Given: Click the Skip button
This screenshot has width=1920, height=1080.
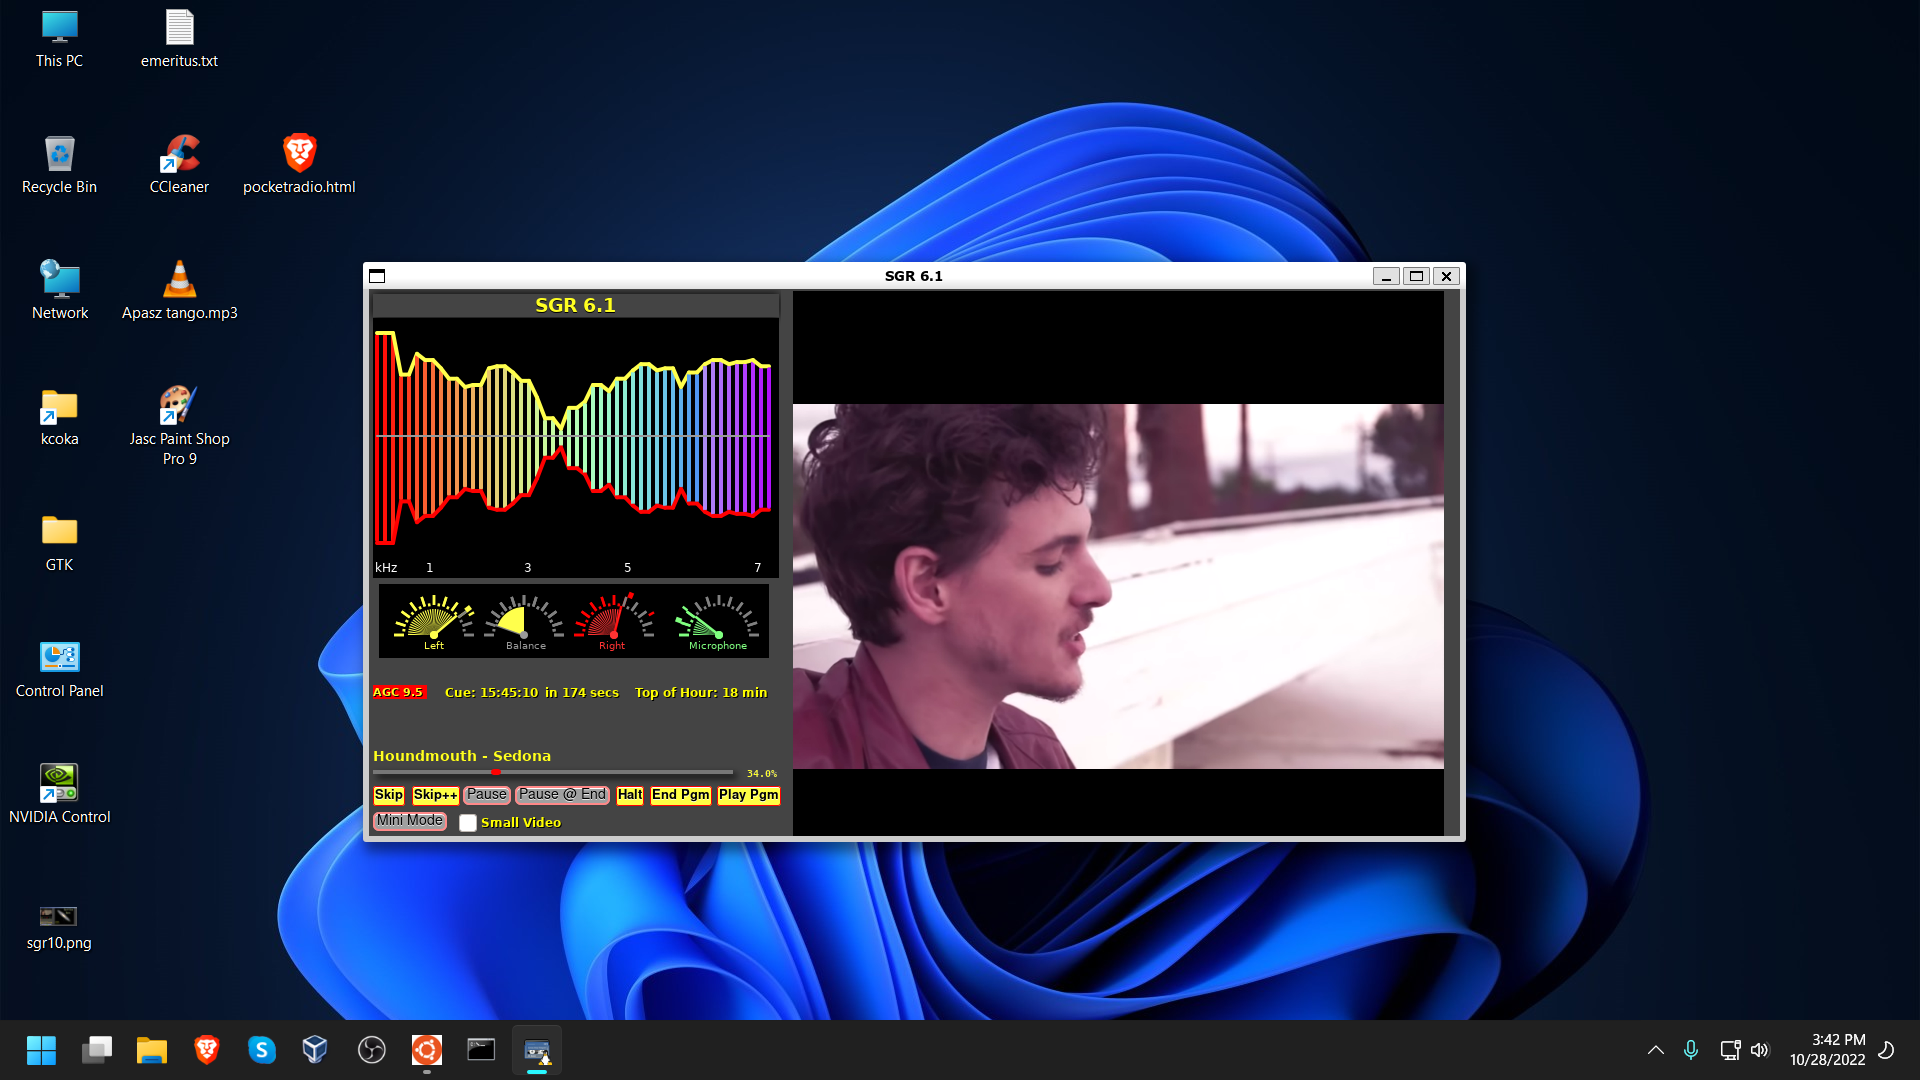Looking at the screenshot, I should pyautogui.click(x=389, y=795).
